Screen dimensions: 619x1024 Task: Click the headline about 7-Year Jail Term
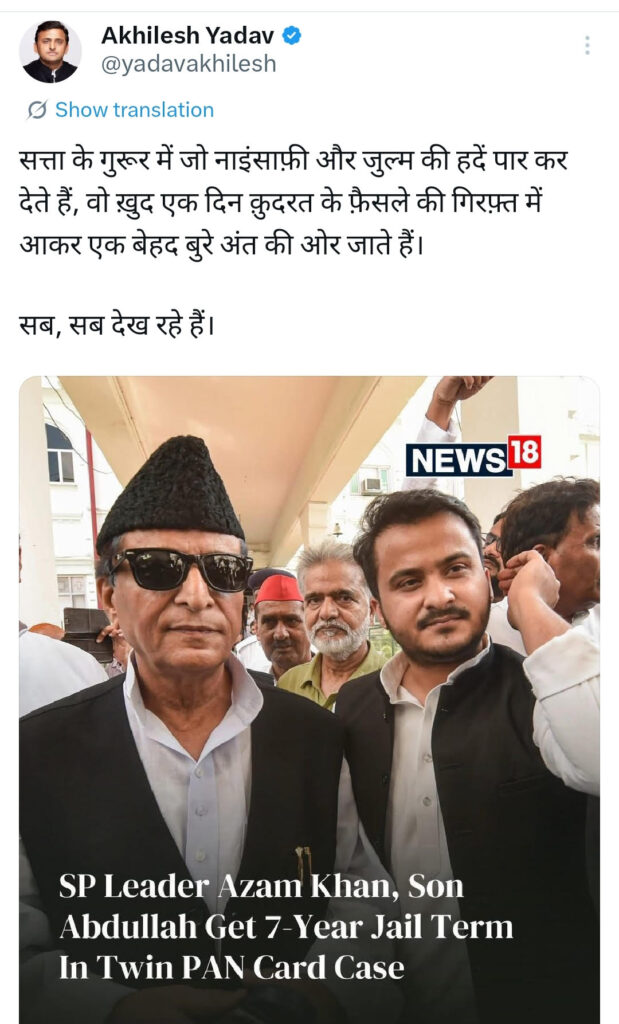[286, 927]
